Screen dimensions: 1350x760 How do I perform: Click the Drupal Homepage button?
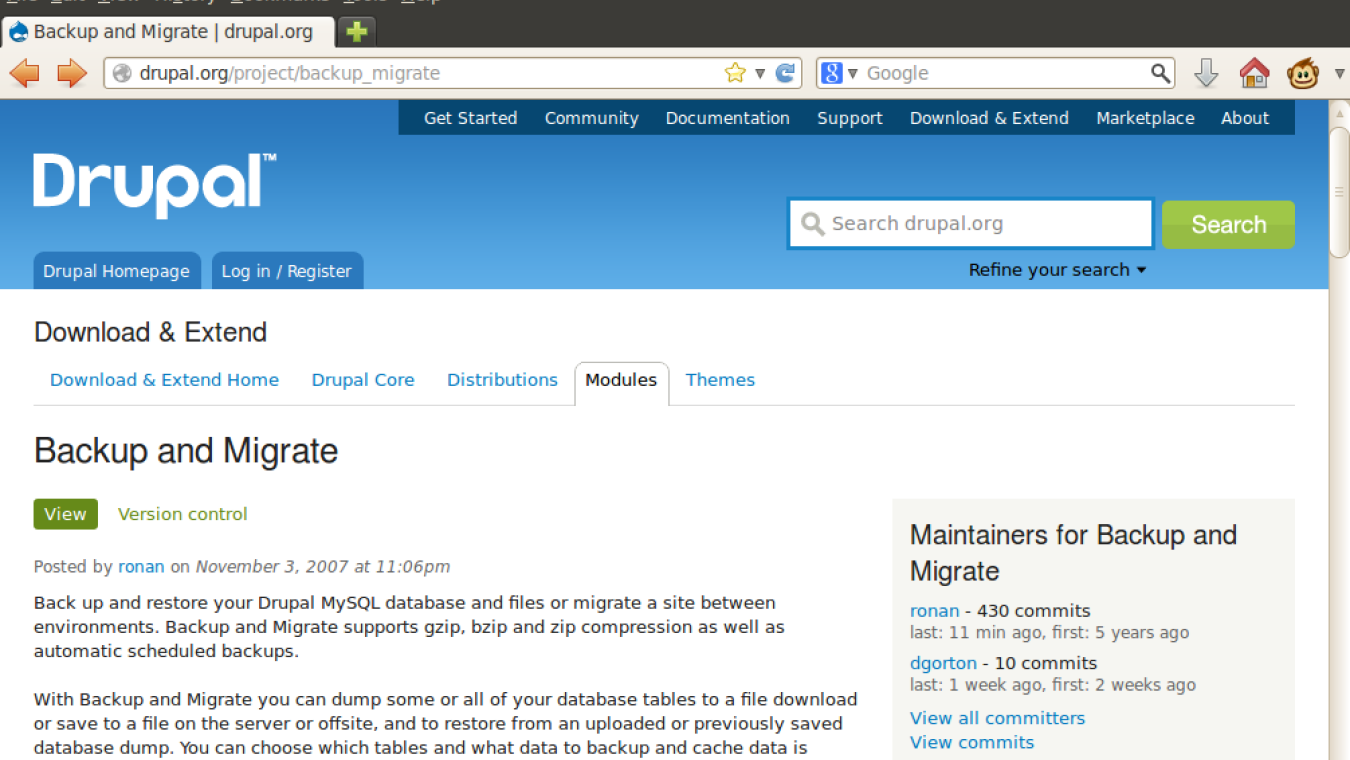pyautogui.click(x=116, y=271)
